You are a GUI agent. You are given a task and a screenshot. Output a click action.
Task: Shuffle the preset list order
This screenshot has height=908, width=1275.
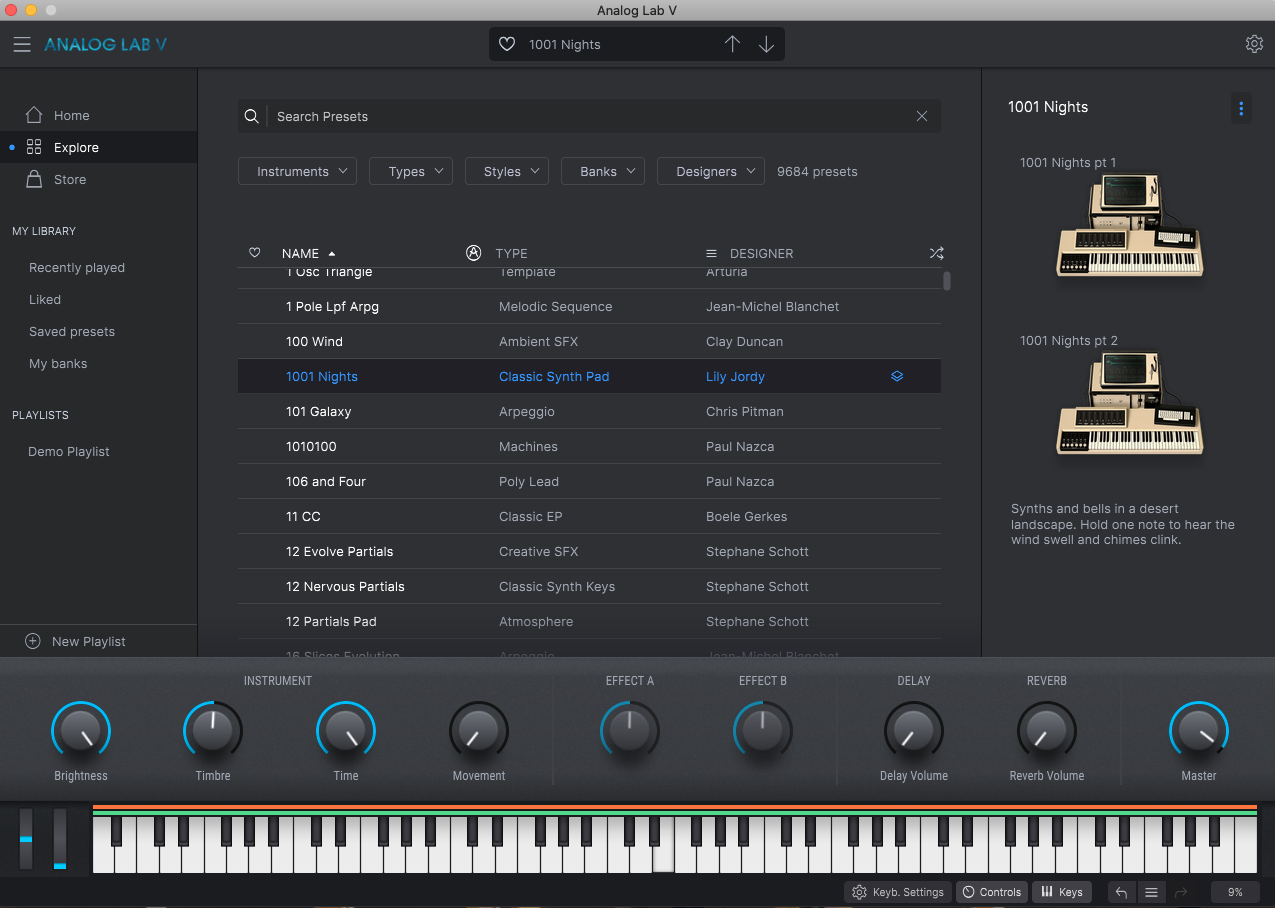click(936, 254)
